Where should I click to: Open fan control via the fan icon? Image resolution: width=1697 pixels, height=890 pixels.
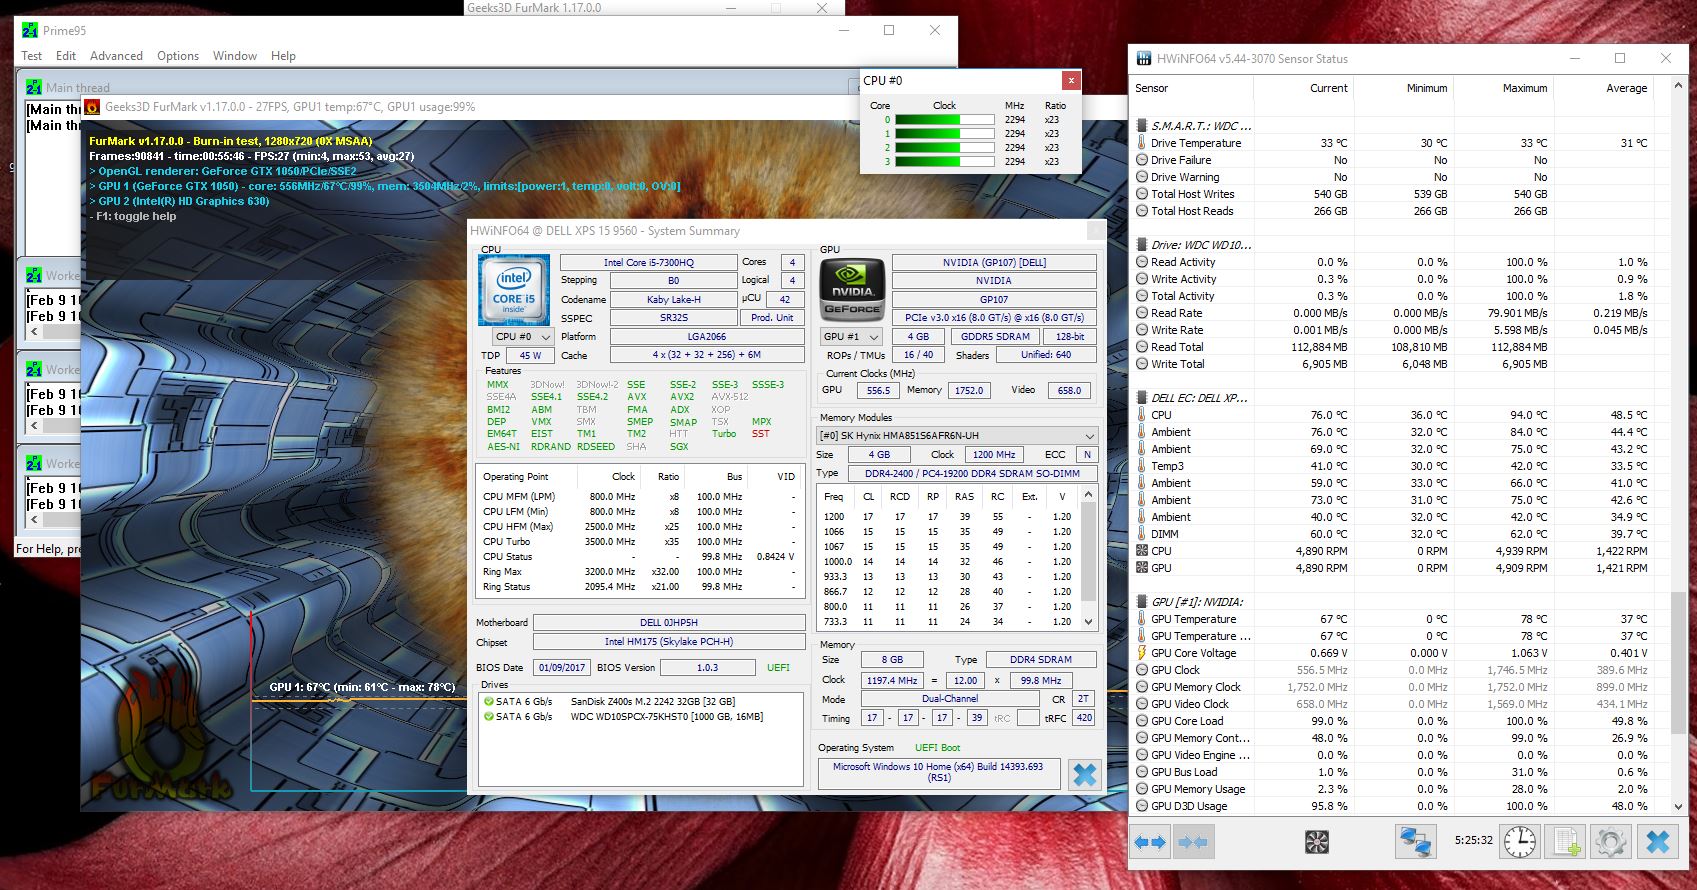pyautogui.click(x=1317, y=842)
